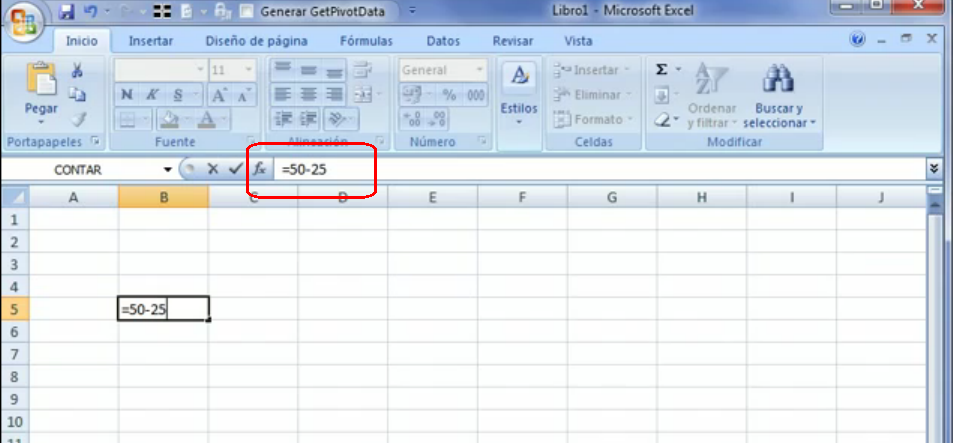Click row header 8
Screen dimensions: 953x443
click(13, 377)
